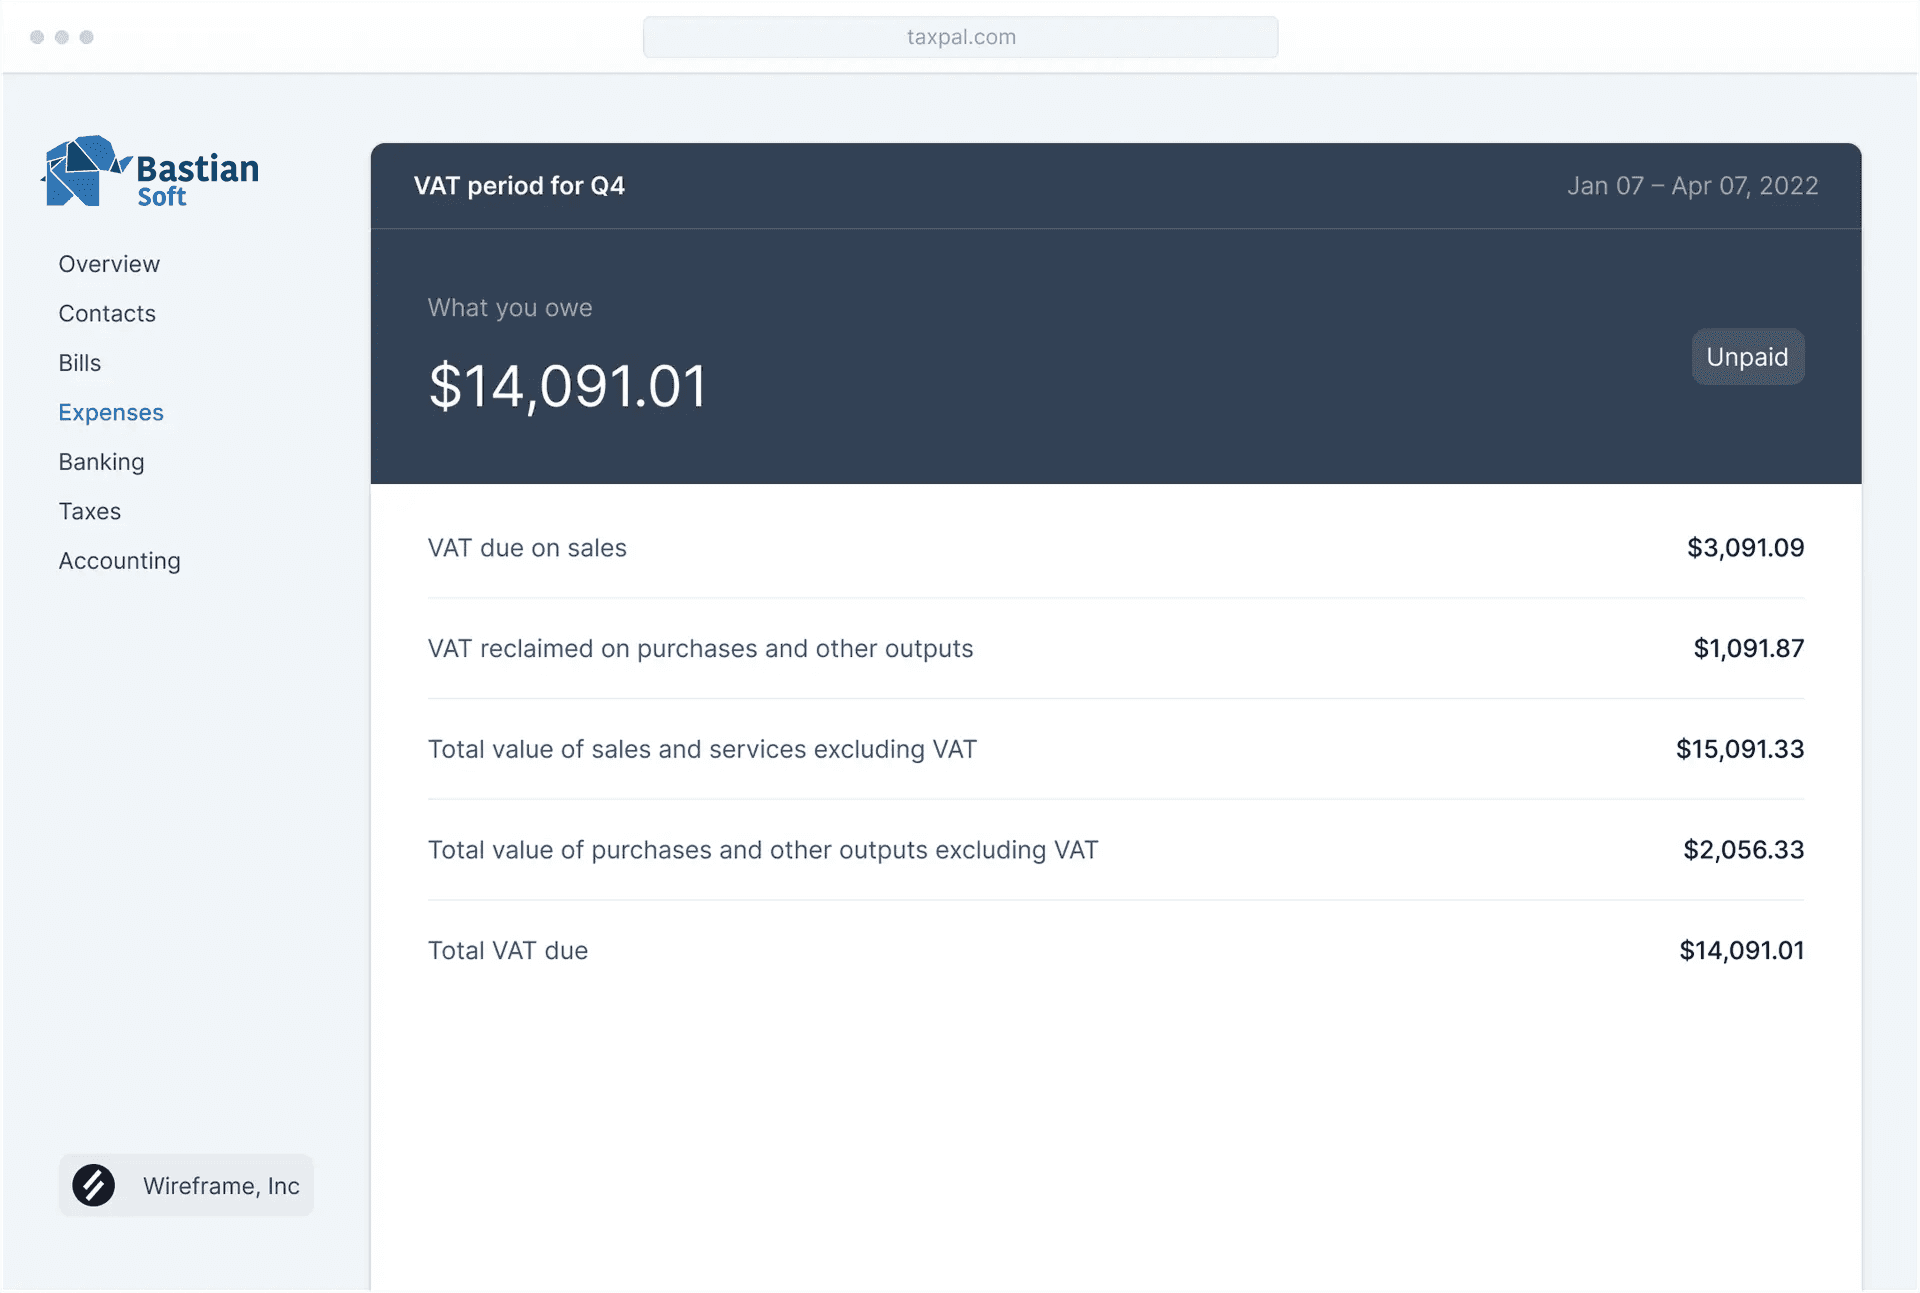The height and width of the screenshot is (1293, 1920).
Task: Select the VAT reclaimed on purchases row
Action: coord(1115,648)
